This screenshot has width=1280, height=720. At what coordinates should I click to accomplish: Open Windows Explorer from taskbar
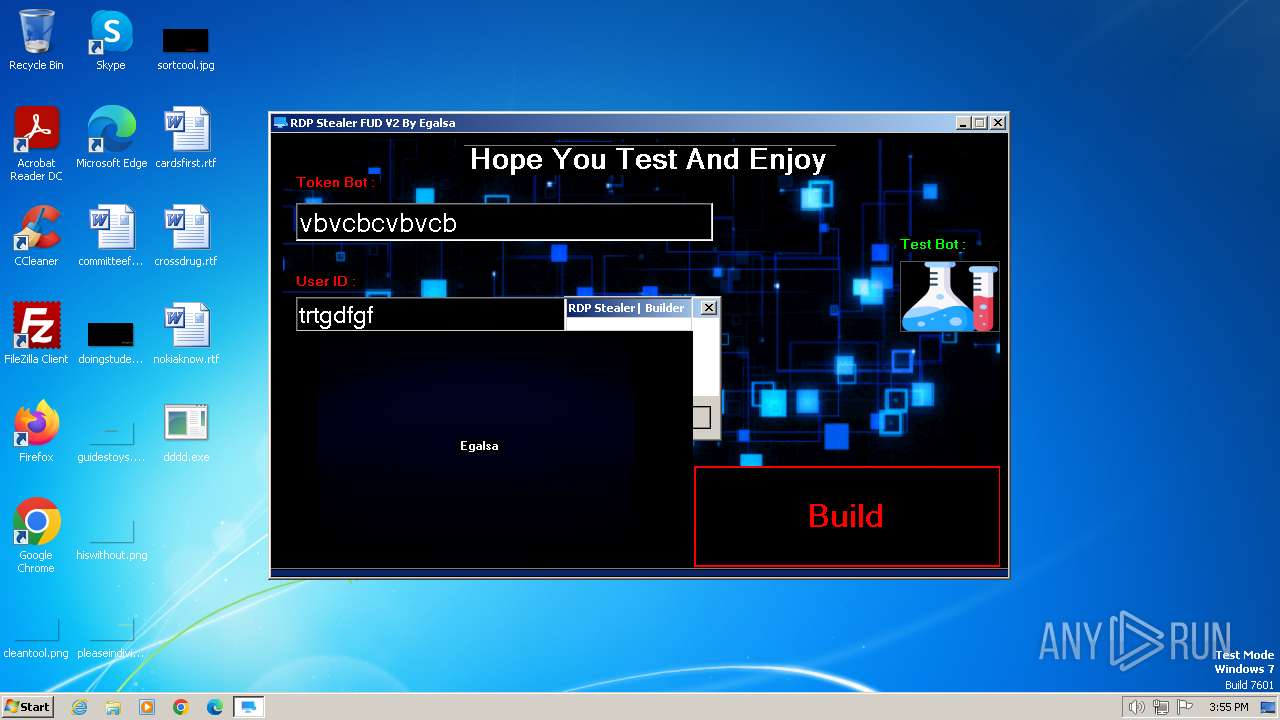(113, 707)
